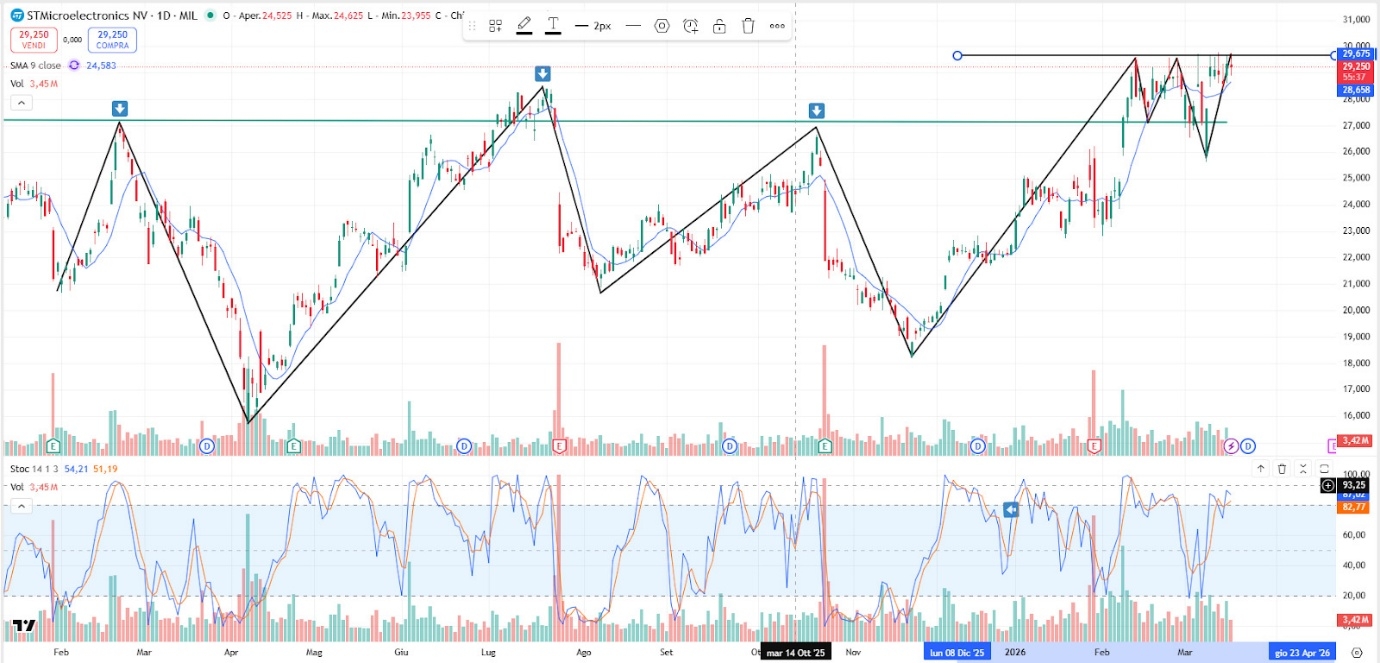The image size is (1380, 663).
Task: Collapse the stochastic pane indicator legend
Action: coord(22,506)
